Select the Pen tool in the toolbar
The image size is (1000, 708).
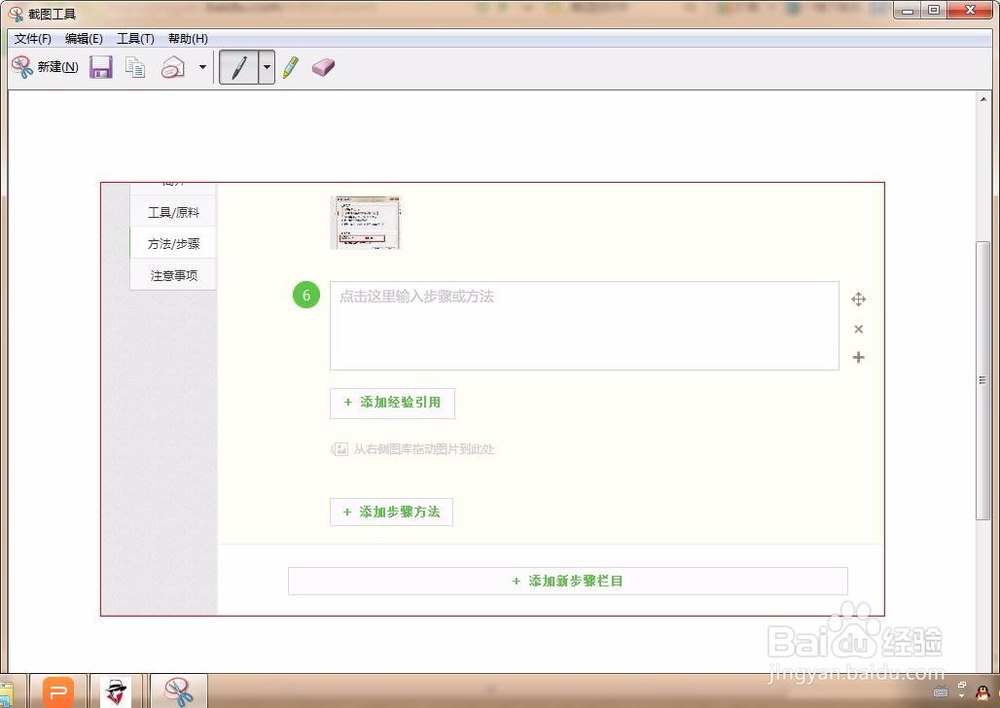click(x=240, y=66)
